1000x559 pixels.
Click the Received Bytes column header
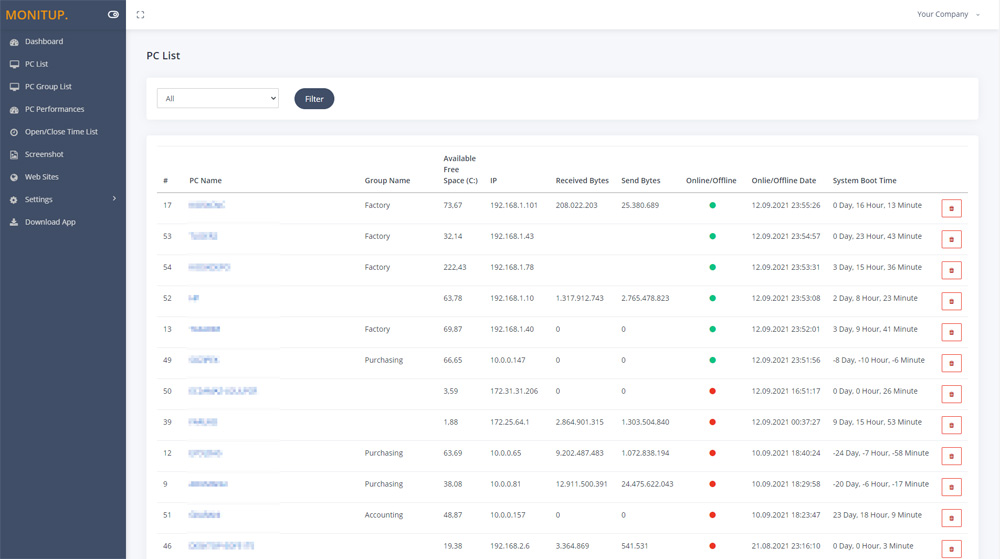point(582,180)
